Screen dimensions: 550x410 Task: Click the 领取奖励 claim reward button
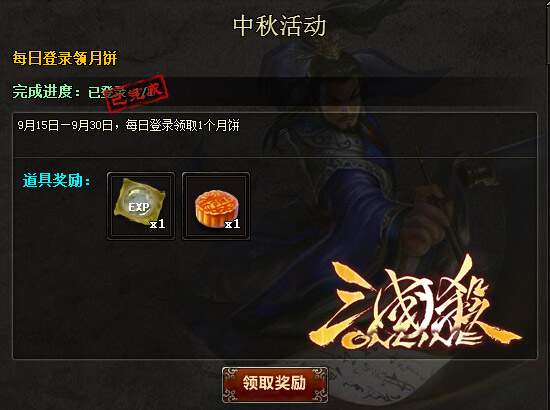coord(275,385)
